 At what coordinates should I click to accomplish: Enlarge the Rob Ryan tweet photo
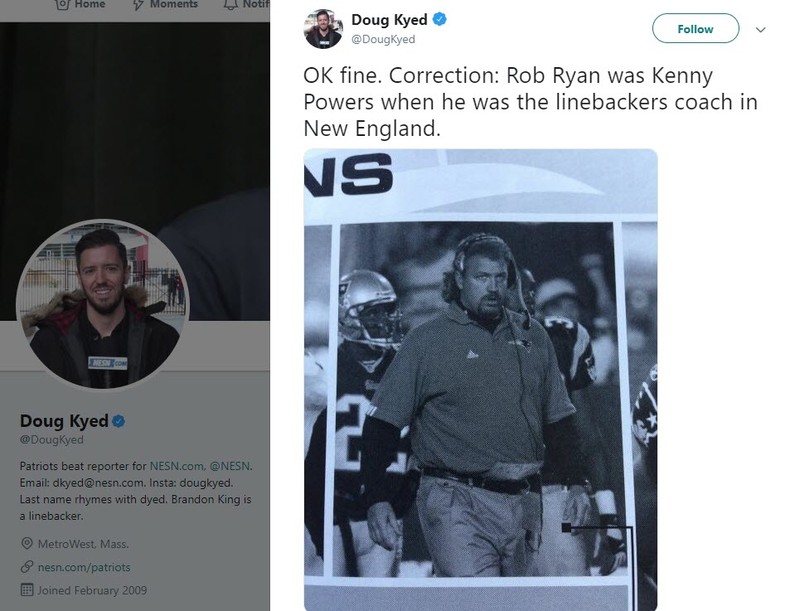pyautogui.click(x=481, y=380)
